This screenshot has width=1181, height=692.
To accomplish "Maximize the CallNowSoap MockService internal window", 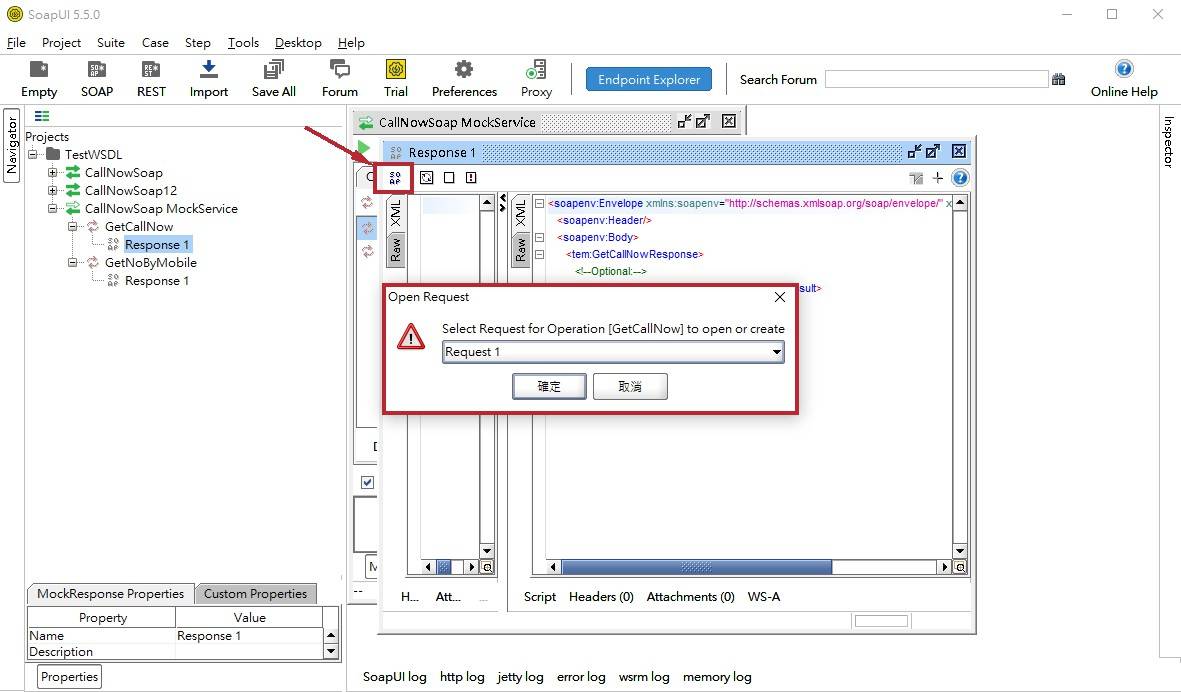I will [x=703, y=121].
